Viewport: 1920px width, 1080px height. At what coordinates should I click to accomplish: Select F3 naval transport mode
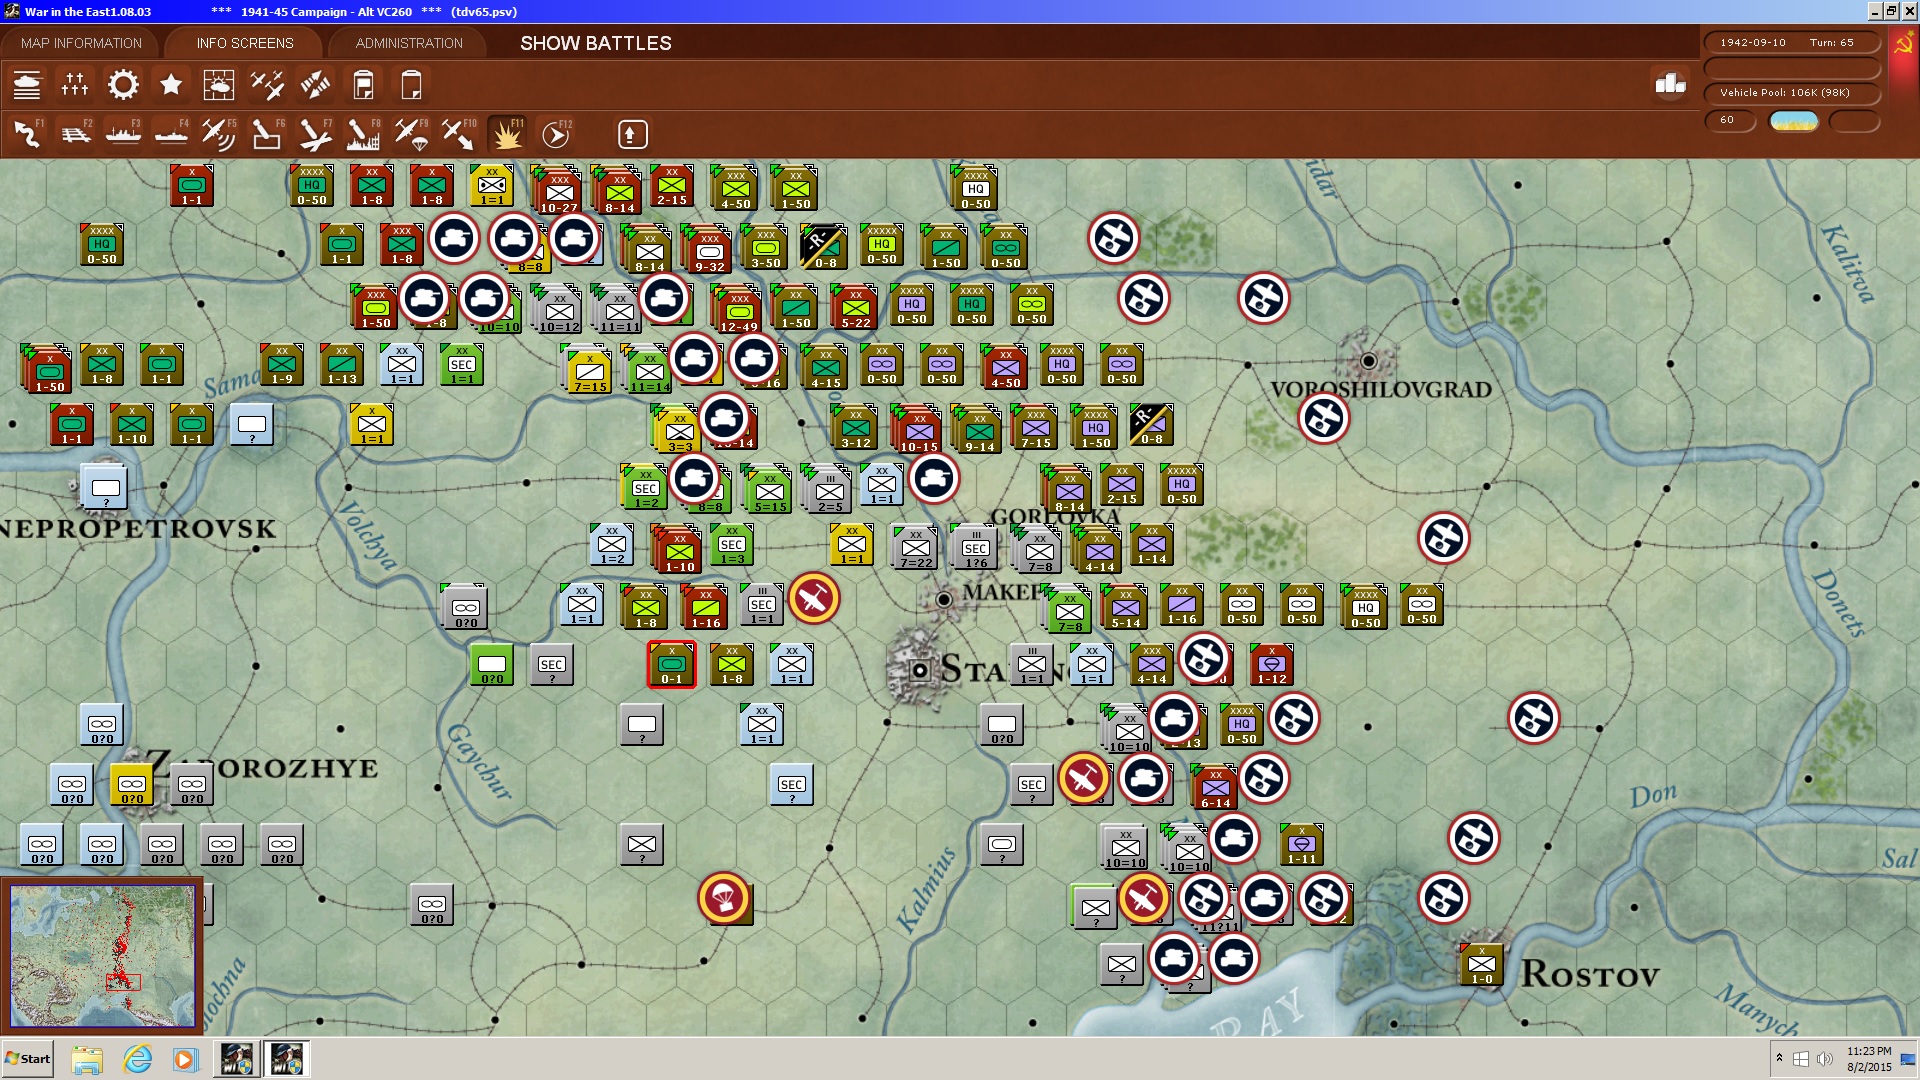123,133
